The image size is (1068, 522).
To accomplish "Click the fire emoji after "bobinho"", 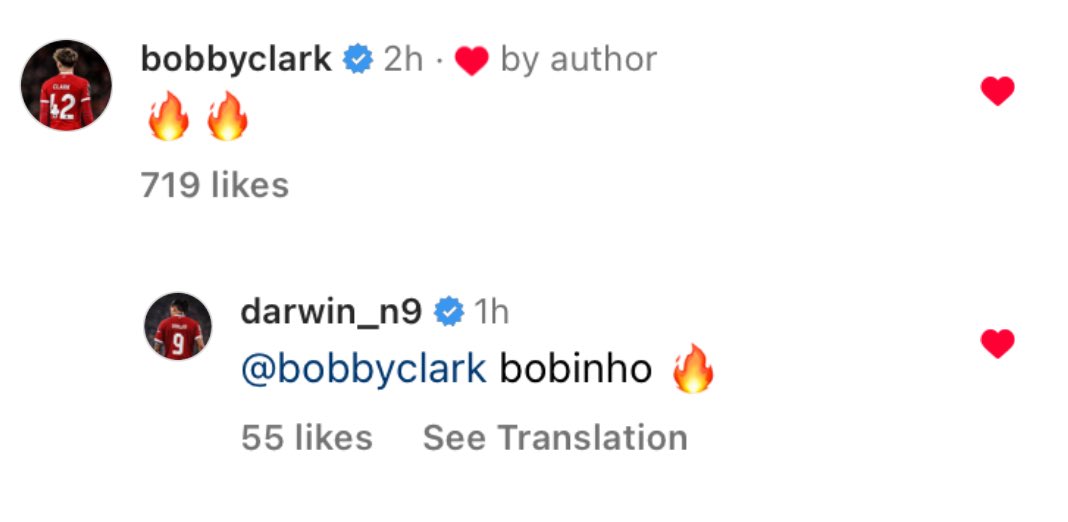I will [x=693, y=369].
